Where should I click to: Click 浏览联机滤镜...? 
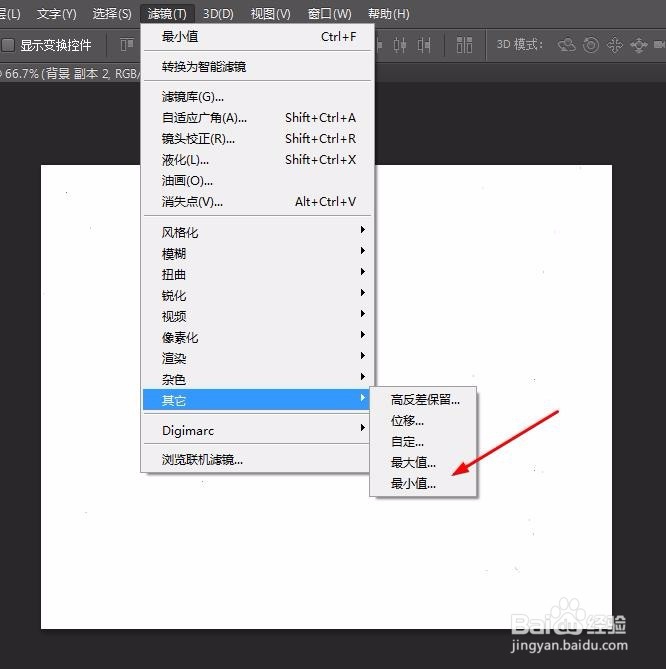(x=258, y=460)
